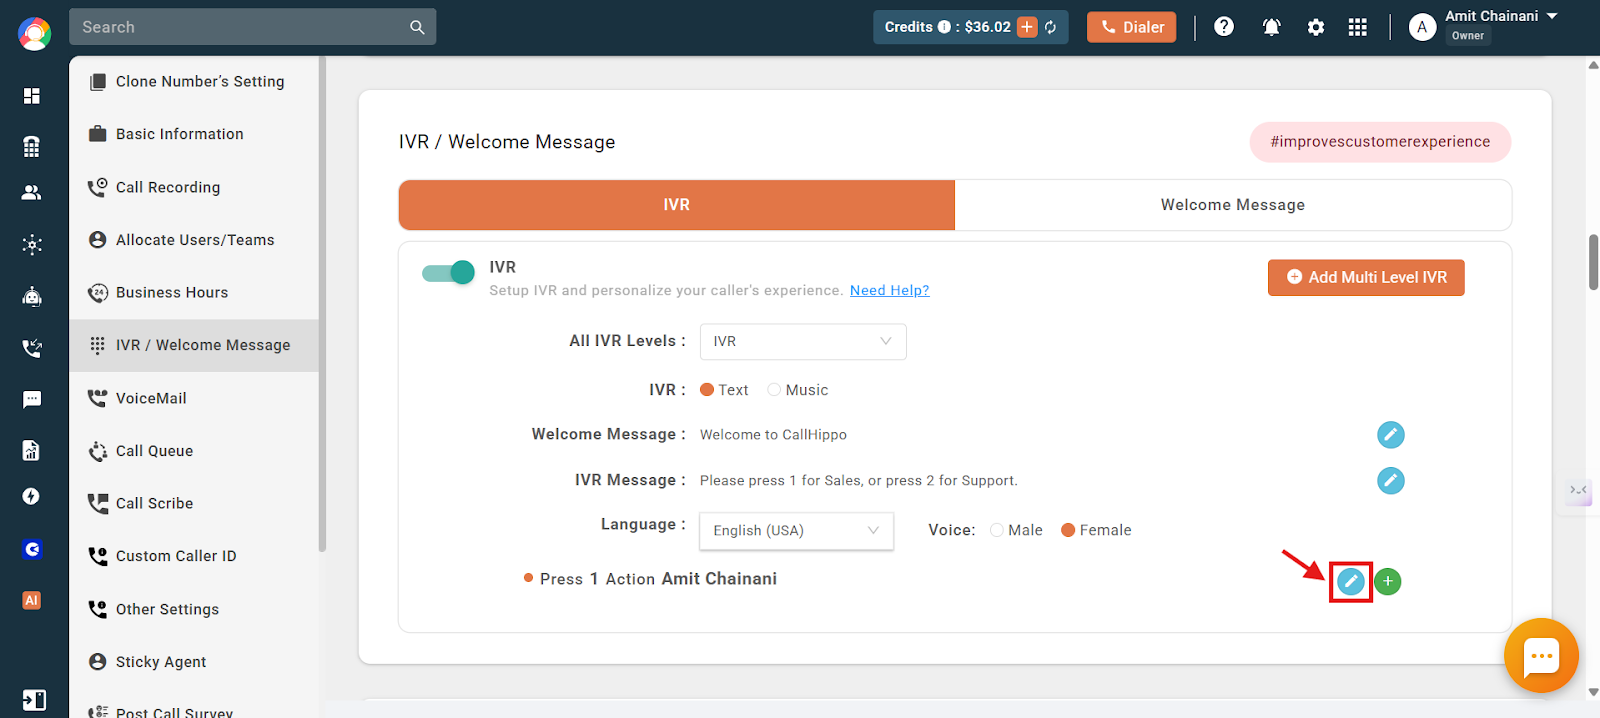Choose the Male voice option
The image size is (1600, 718).
(x=997, y=530)
